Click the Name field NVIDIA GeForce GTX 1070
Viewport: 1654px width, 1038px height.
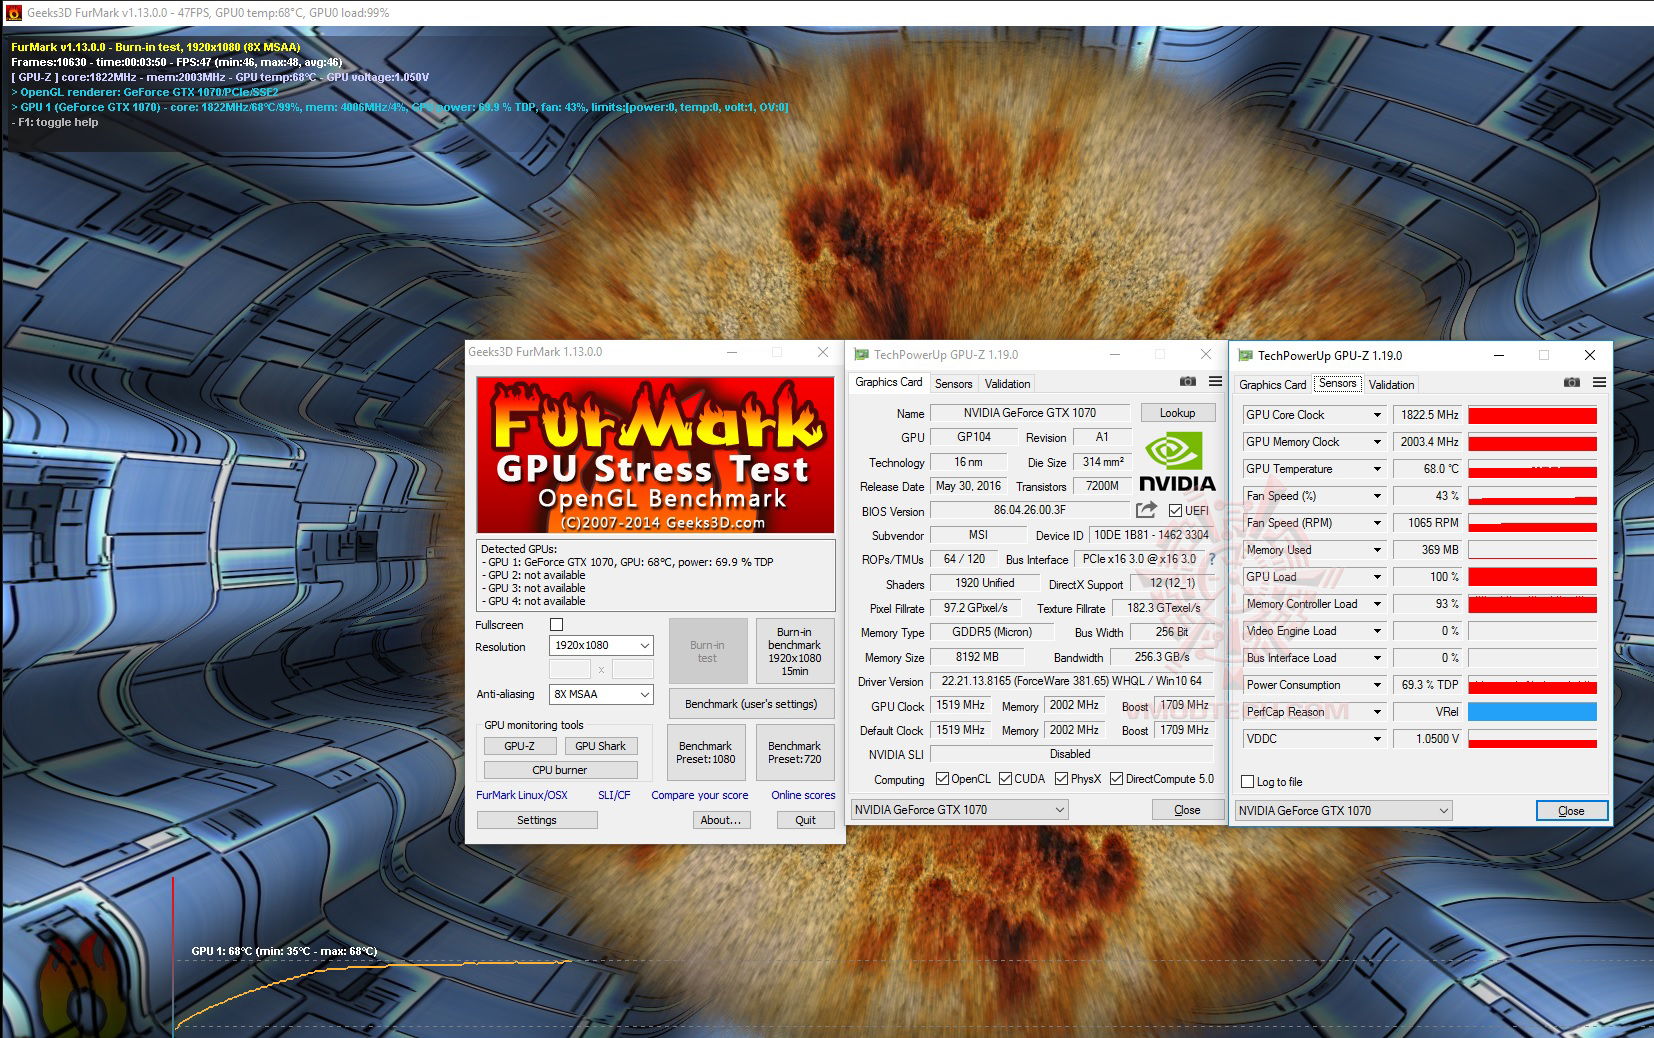[x=1030, y=413]
